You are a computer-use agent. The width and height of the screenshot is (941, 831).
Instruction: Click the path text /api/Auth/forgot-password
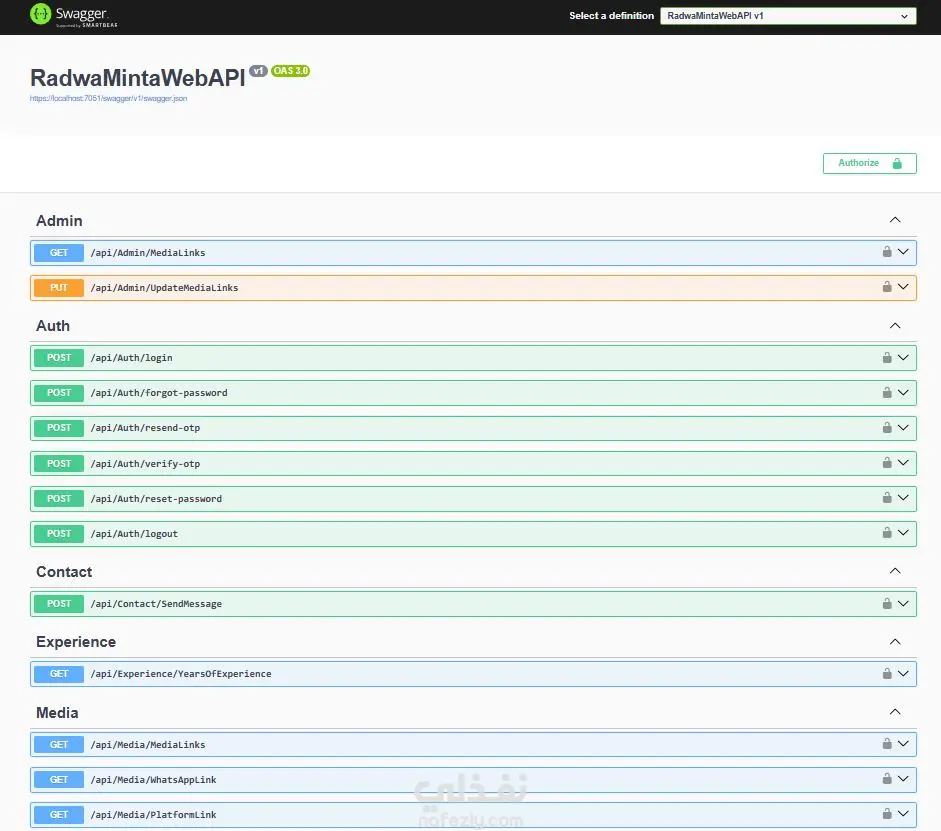(159, 393)
